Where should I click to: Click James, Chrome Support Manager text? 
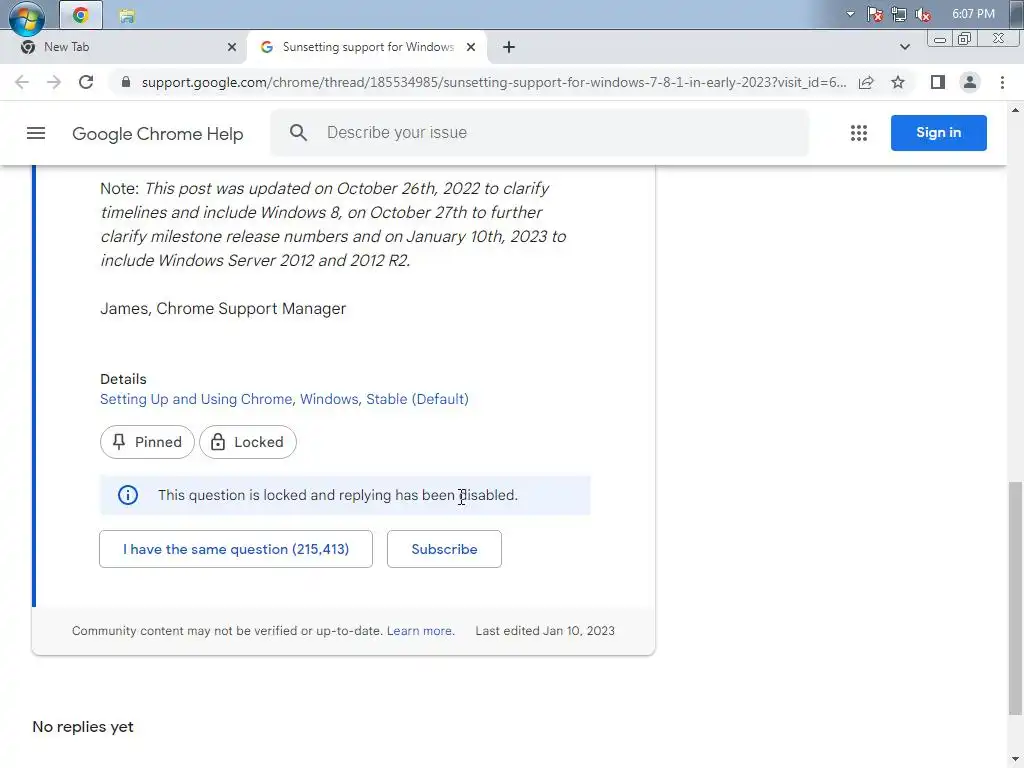[x=223, y=308]
